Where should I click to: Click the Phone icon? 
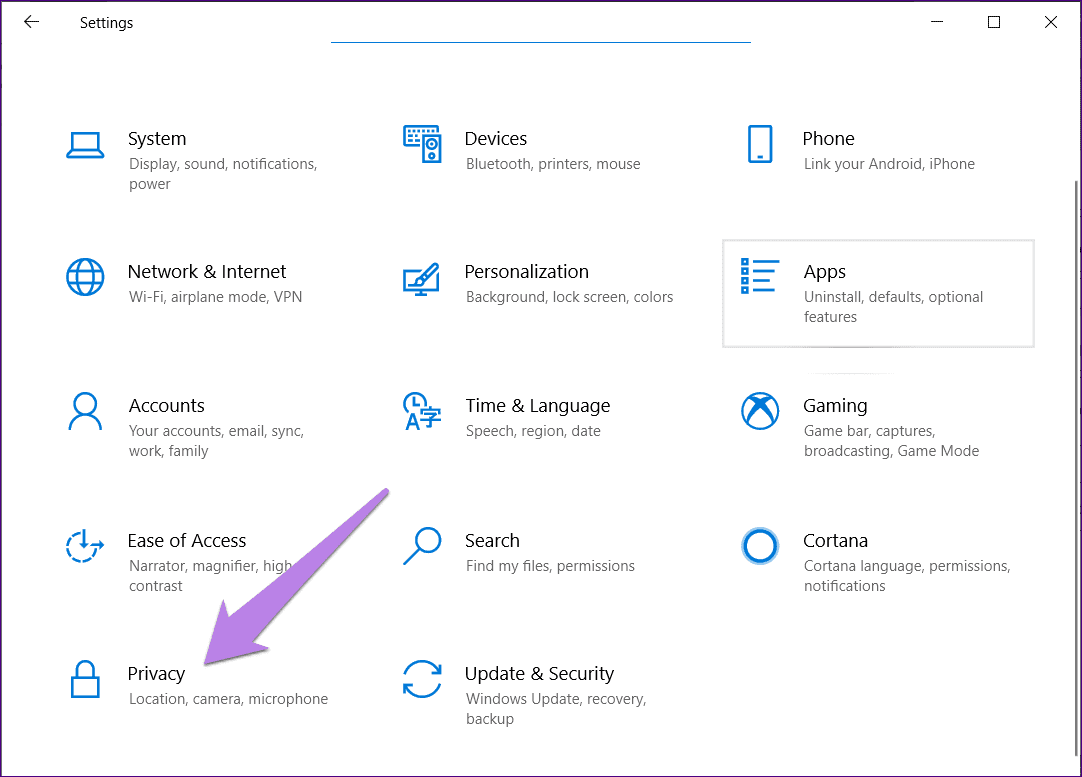point(760,144)
